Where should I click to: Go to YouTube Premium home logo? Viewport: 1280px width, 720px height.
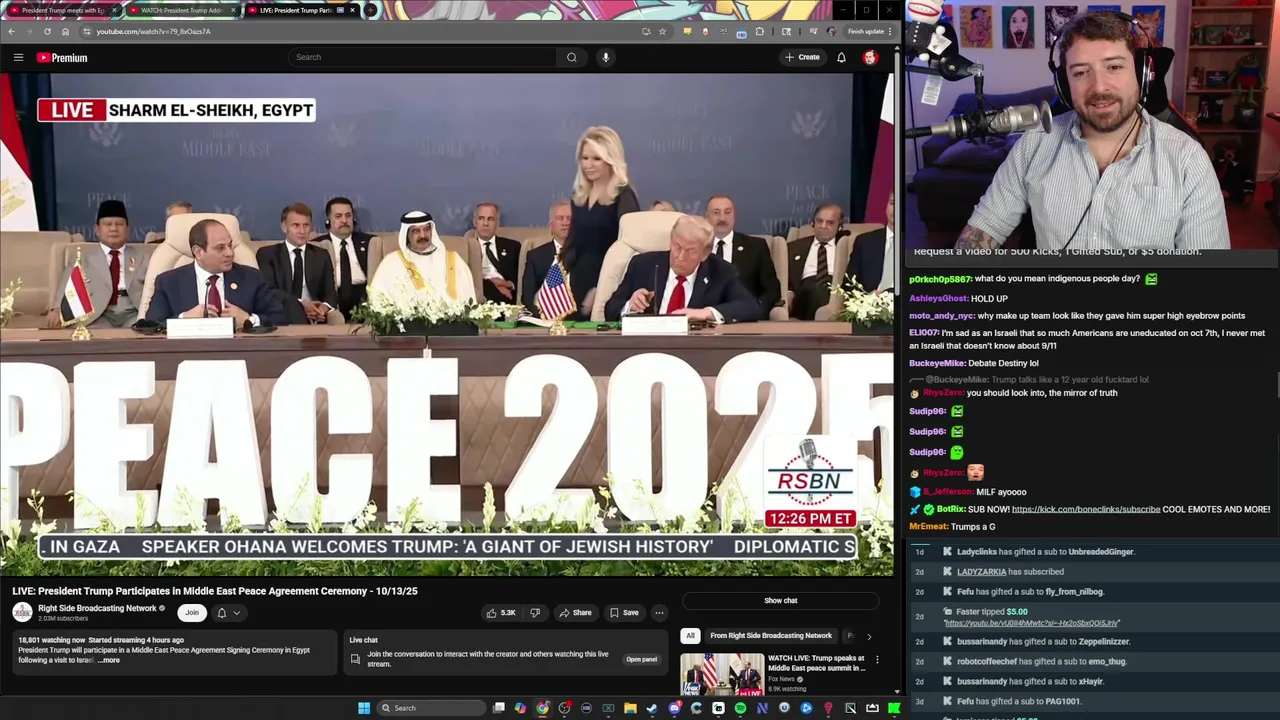(62, 57)
